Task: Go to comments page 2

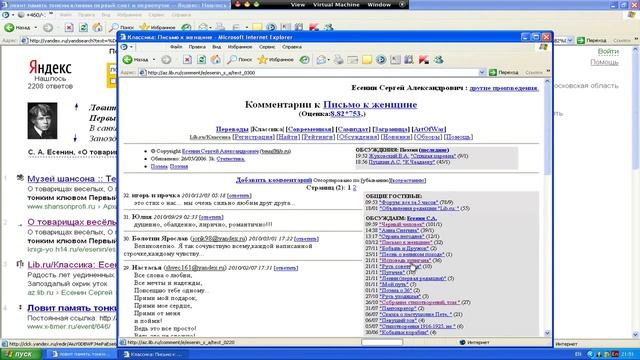Action: click(354, 188)
